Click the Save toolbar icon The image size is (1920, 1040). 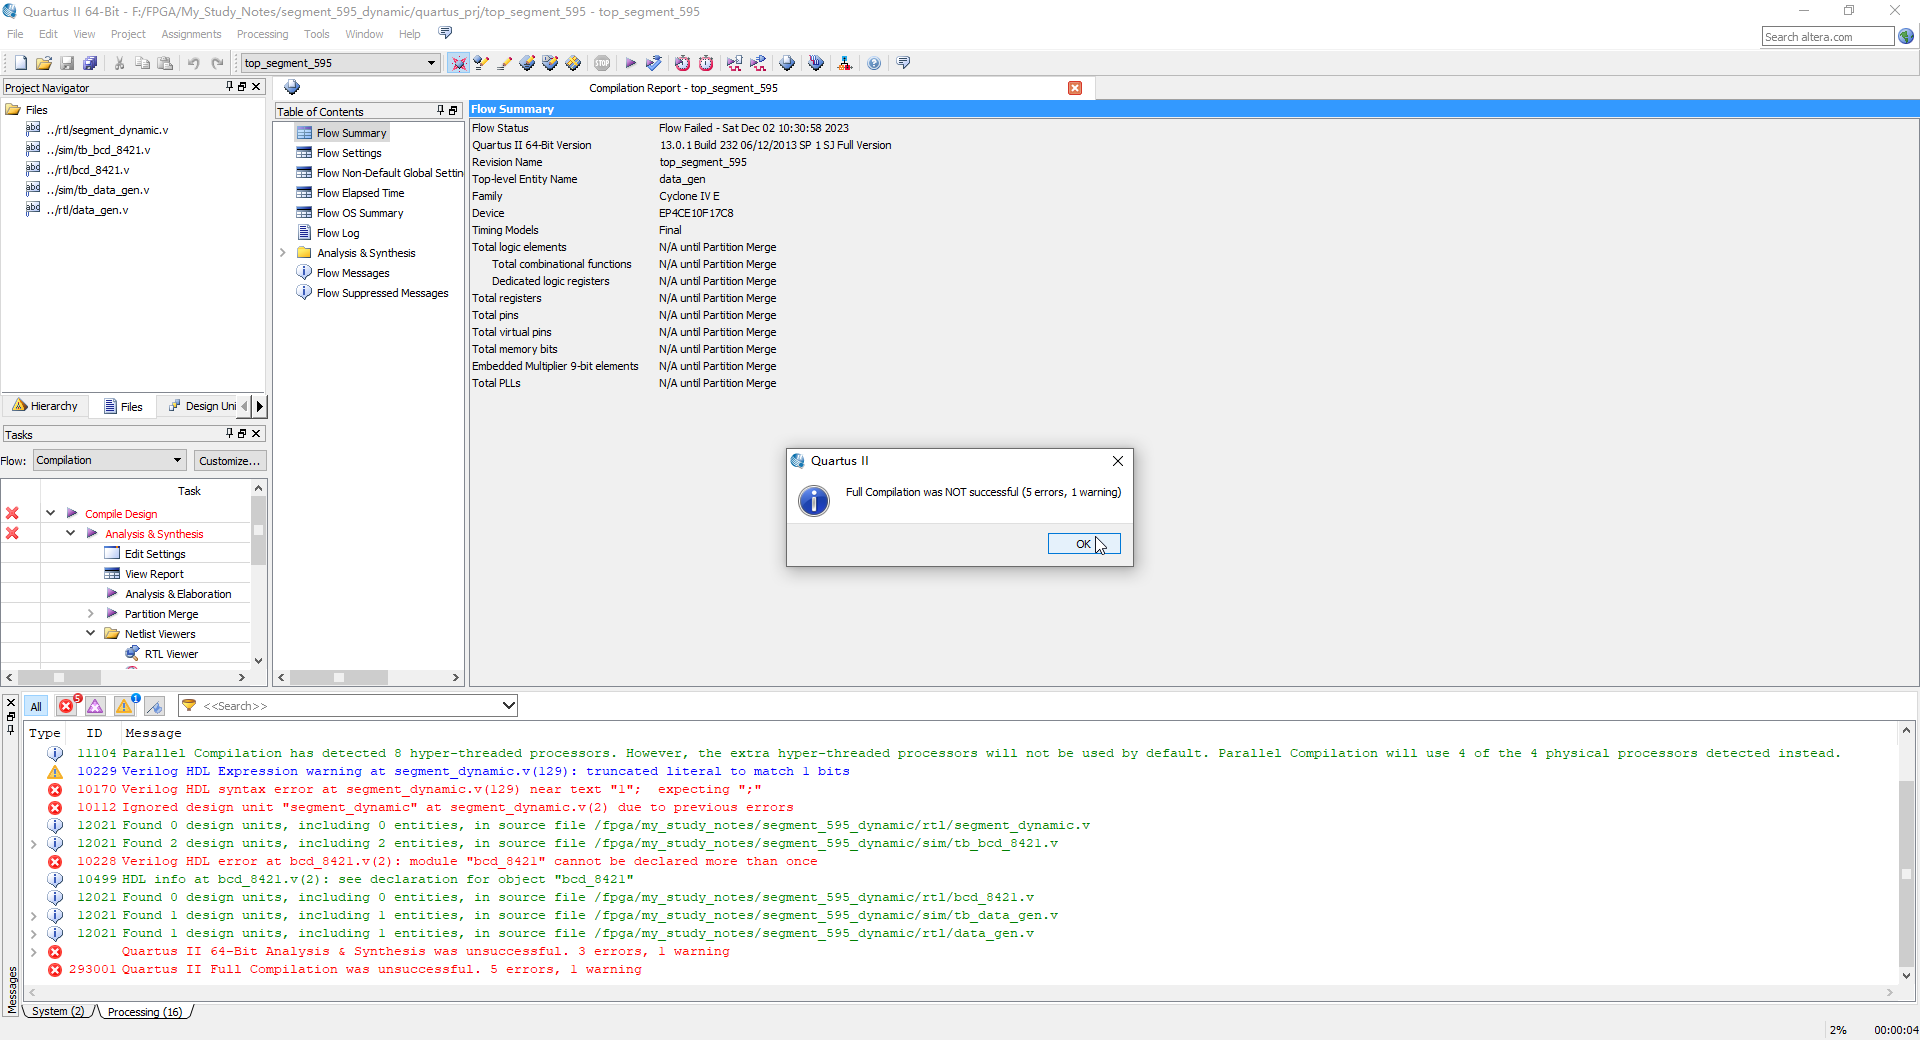[67, 63]
